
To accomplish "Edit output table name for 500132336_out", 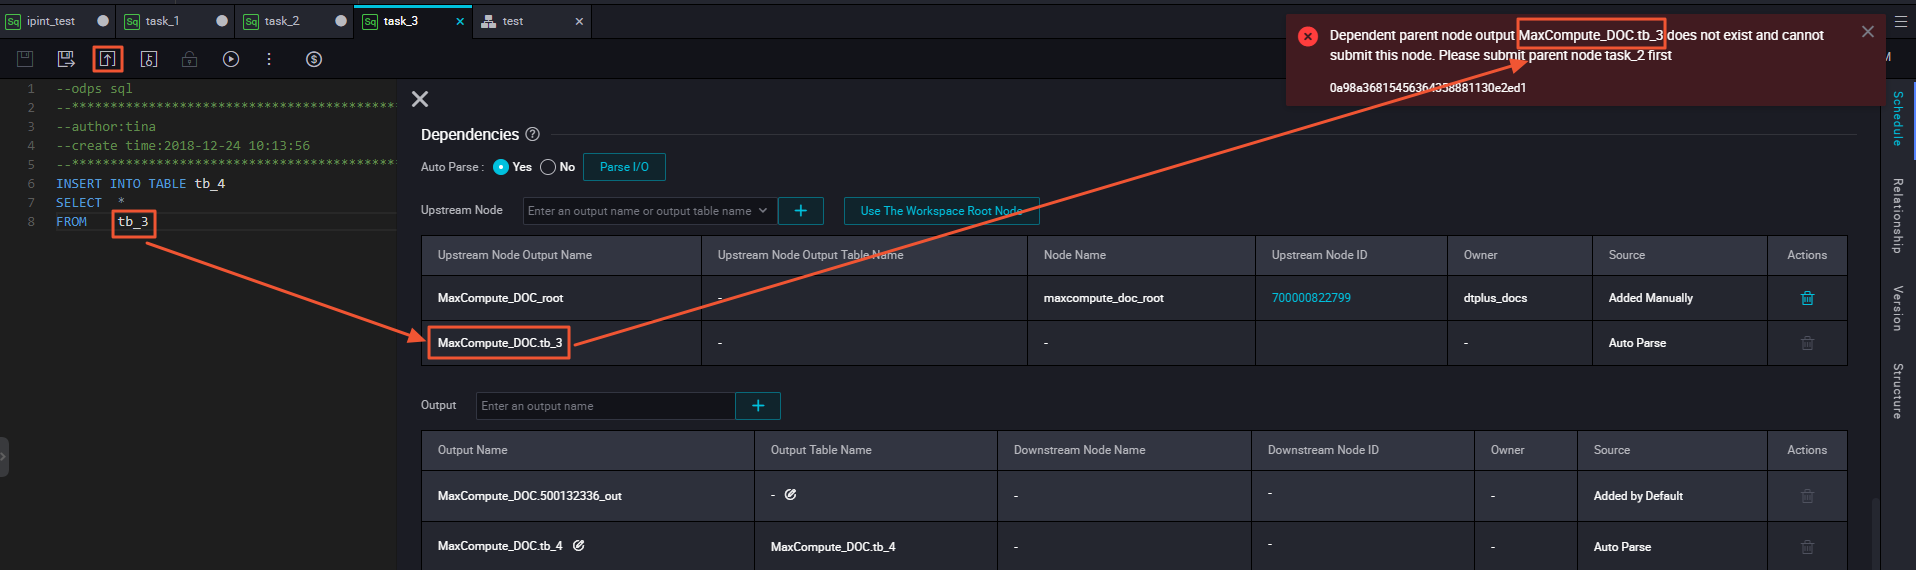I will (x=790, y=494).
